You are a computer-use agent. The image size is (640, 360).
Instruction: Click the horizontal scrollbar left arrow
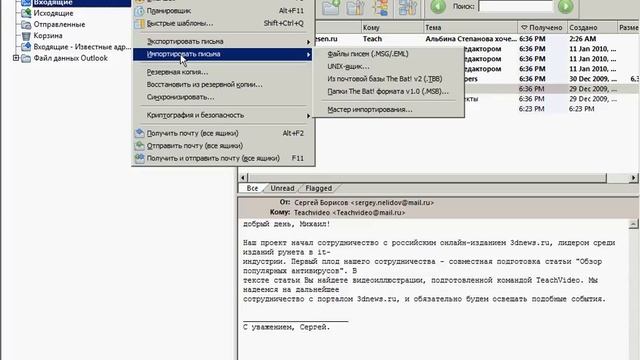(x=243, y=178)
